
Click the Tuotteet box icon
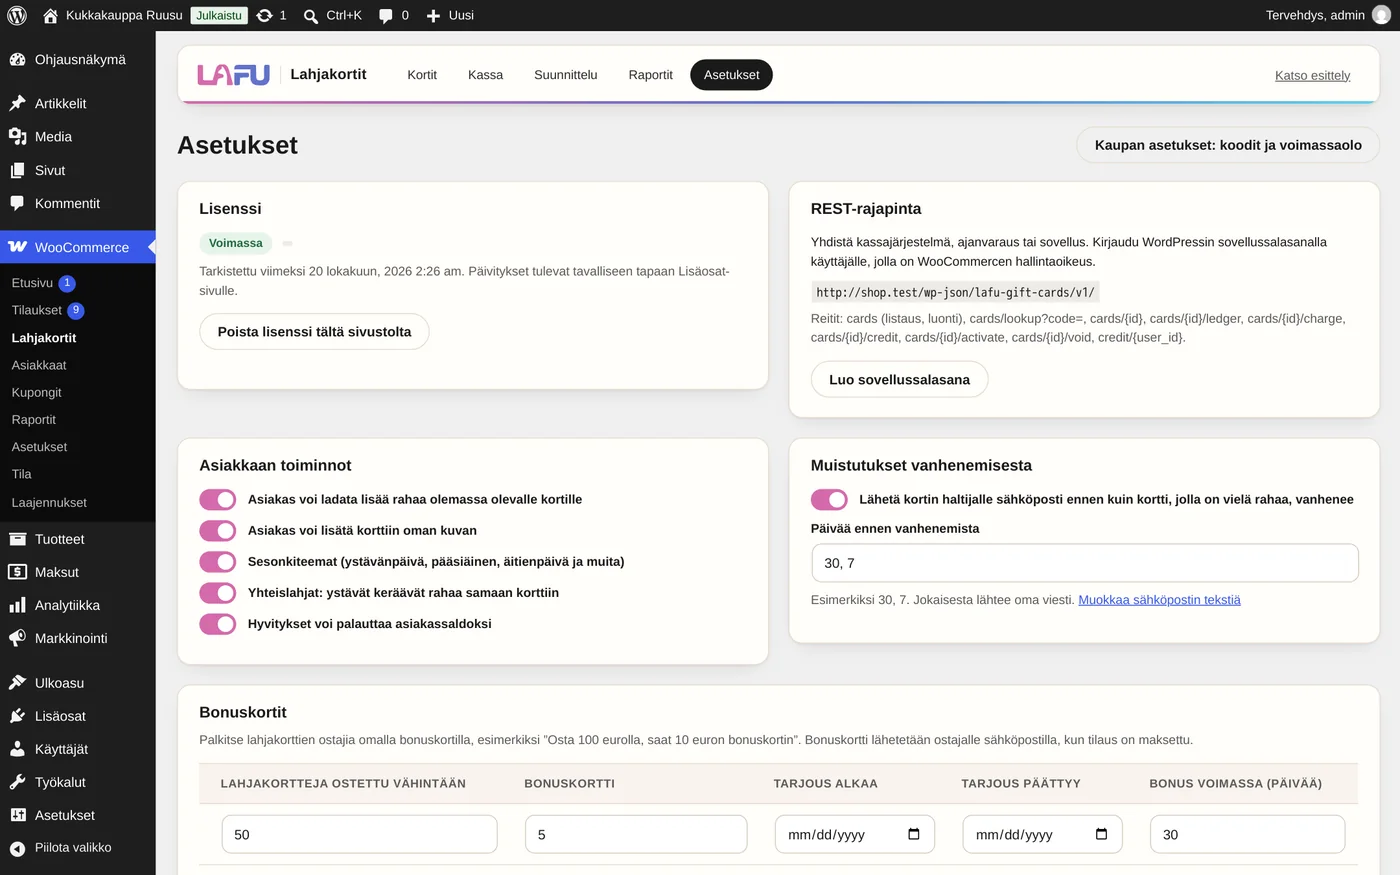[17, 539]
